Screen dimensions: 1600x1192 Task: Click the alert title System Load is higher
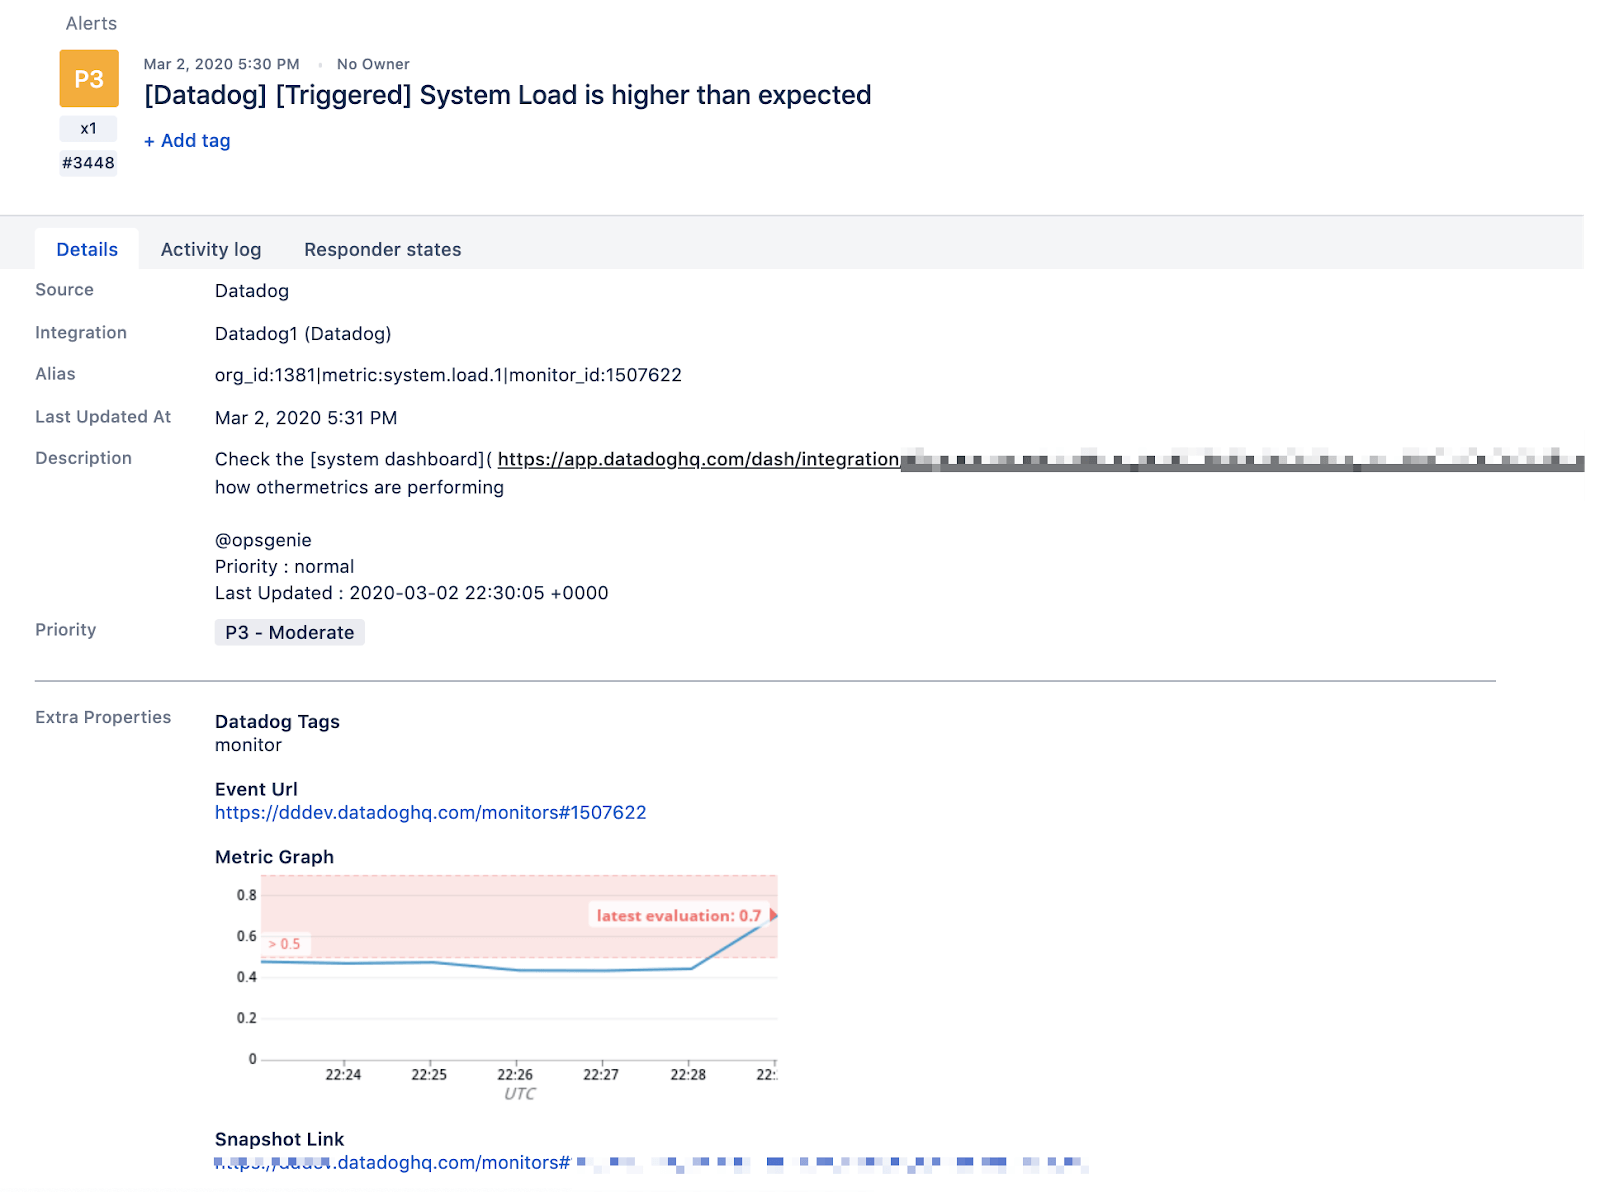click(507, 95)
